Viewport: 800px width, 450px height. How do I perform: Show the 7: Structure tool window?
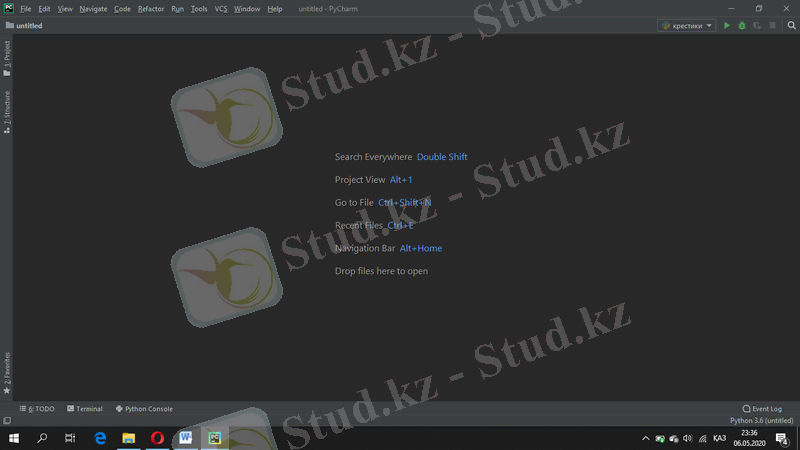(x=7, y=112)
